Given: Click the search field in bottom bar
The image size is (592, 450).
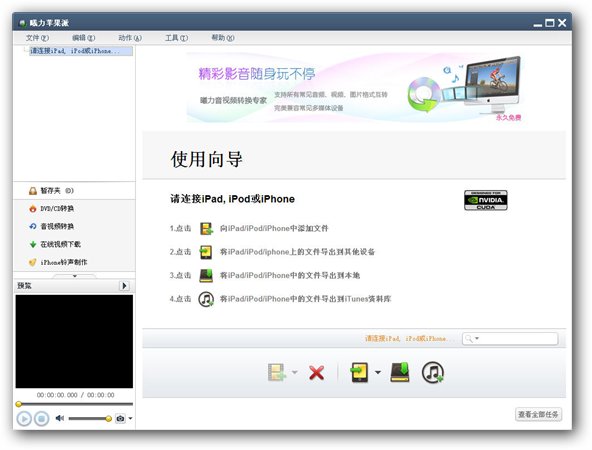Looking at the screenshot, I should pyautogui.click(x=510, y=339).
